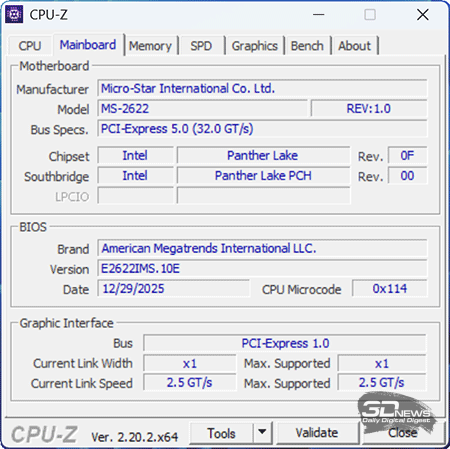The width and height of the screenshot is (450, 449).
Task: Click max supported link speed 2.5 GT/s
Action: pyautogui.click(x=382, y=383)
